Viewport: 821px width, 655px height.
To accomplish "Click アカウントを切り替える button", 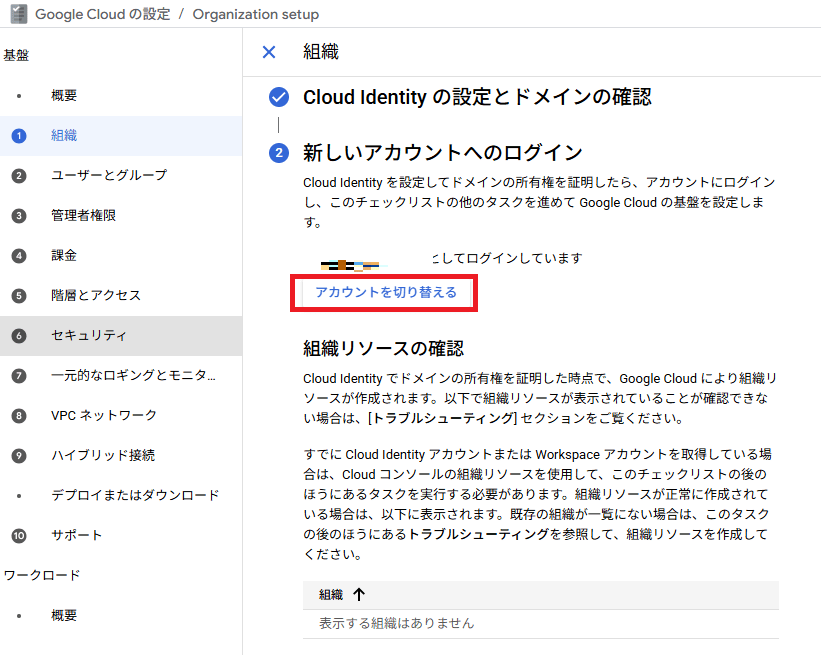I will coord(385,292).
